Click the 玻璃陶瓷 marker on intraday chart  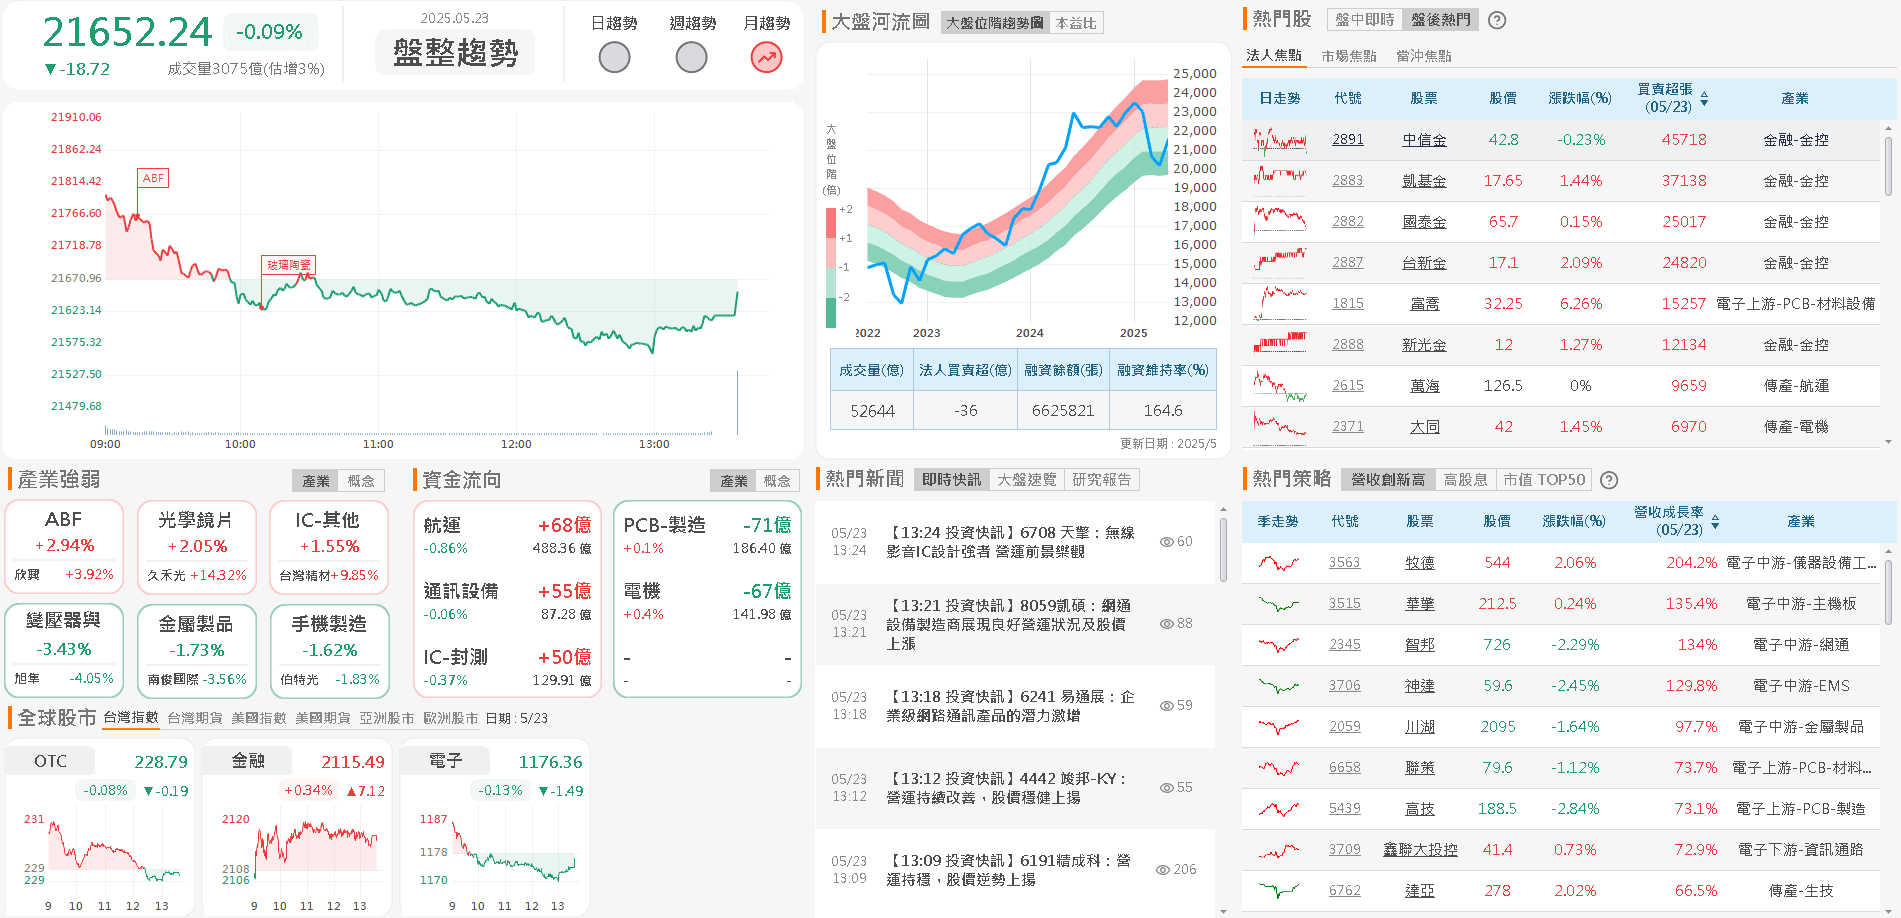tap(289, 265)
